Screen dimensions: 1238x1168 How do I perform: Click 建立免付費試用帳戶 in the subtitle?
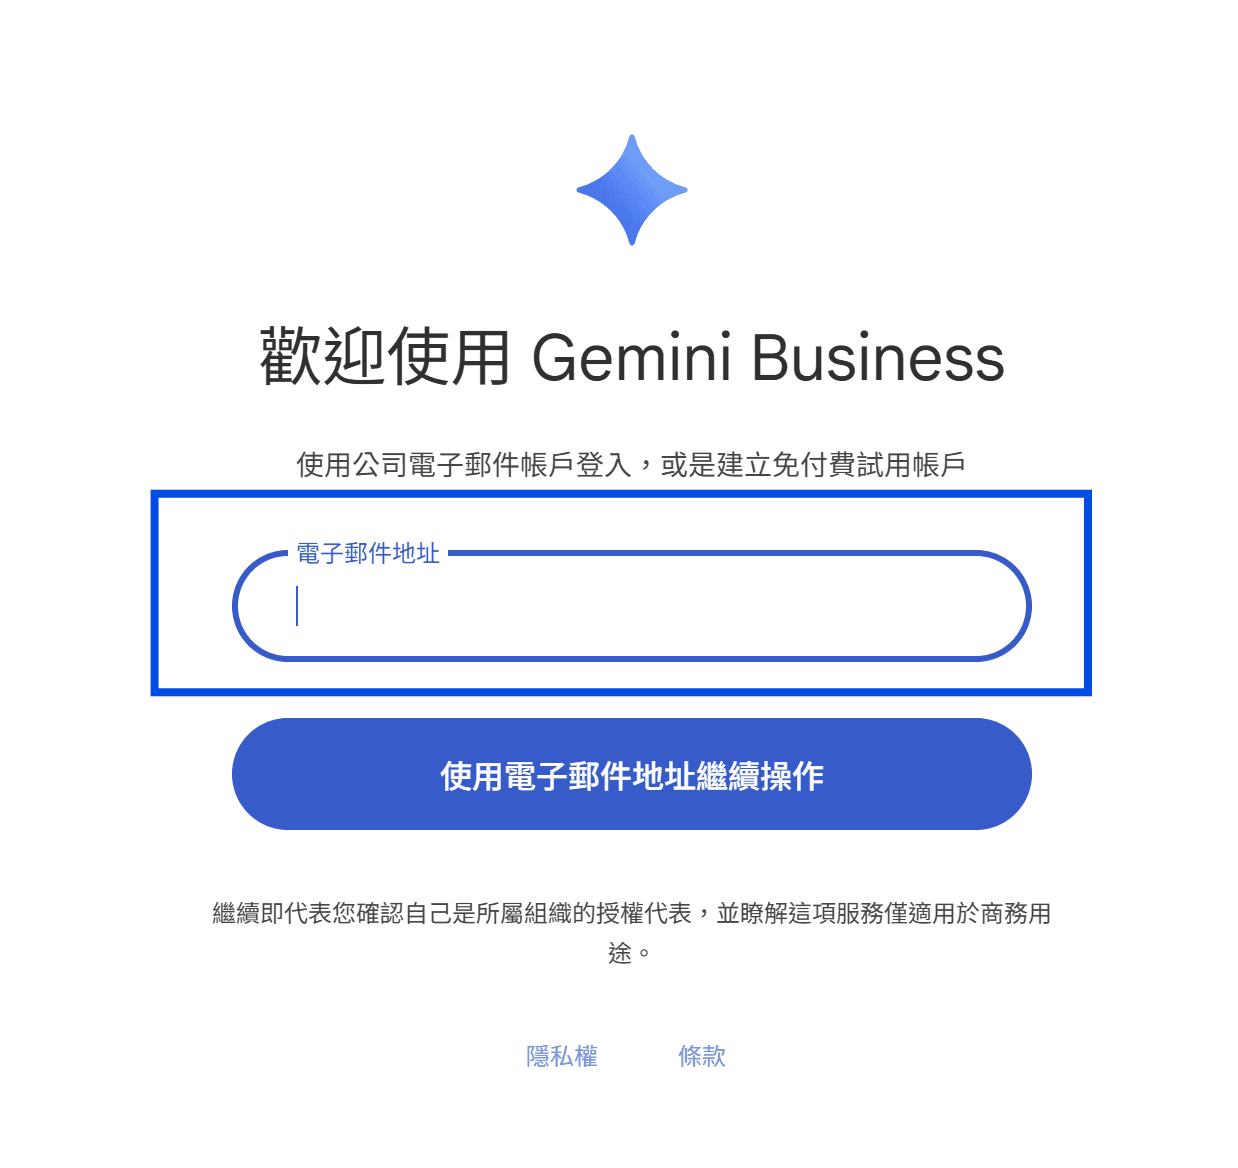point(840,465)
